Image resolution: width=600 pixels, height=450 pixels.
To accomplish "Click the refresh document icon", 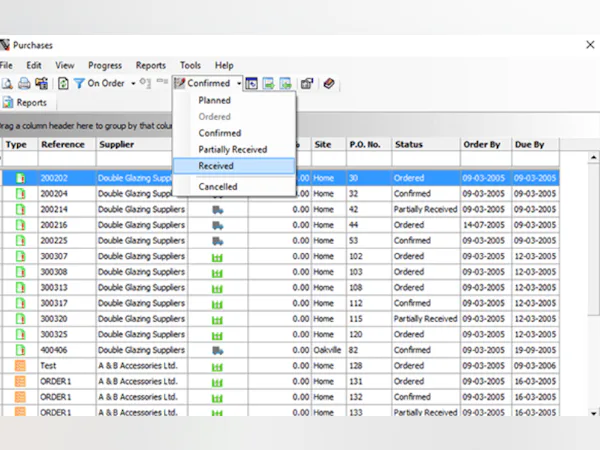I will 63,83.
